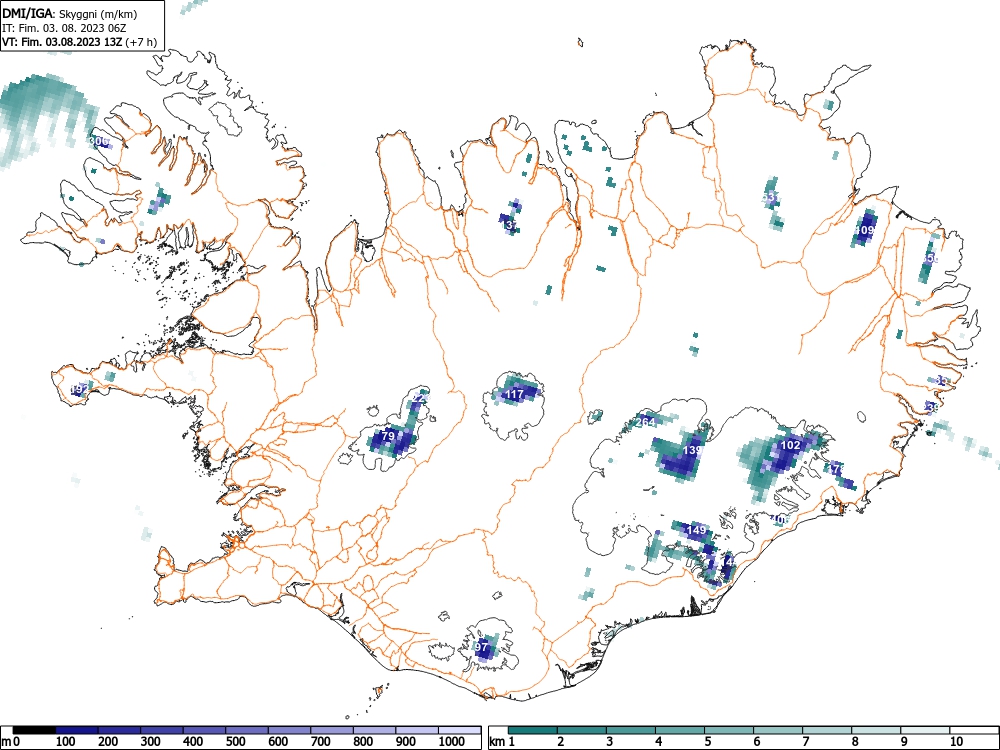Click the "109" visibility value in the east

(864, 230)
